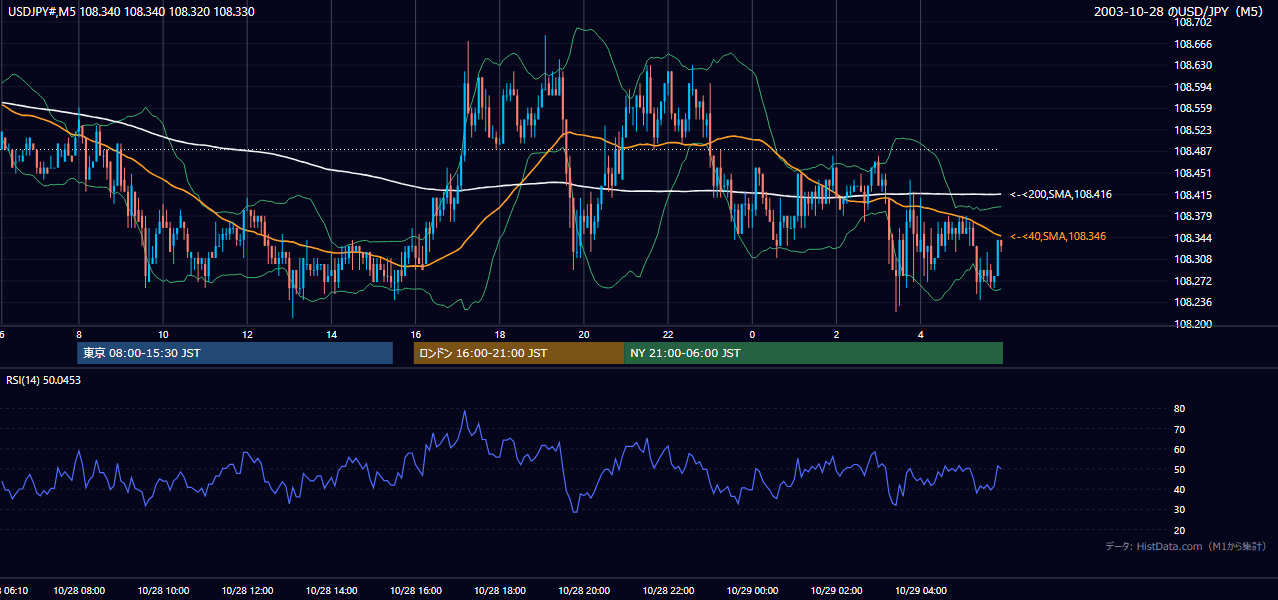Click hour label 14 beneath the price chart

(x=331, y=334)
